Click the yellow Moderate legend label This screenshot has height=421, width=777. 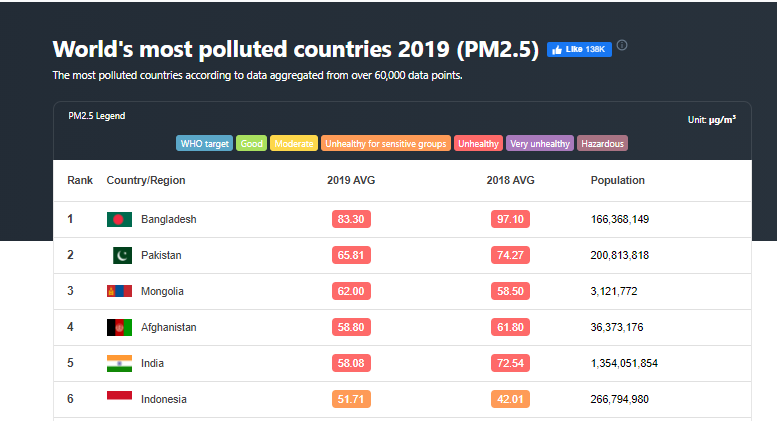tap(294, 144)
